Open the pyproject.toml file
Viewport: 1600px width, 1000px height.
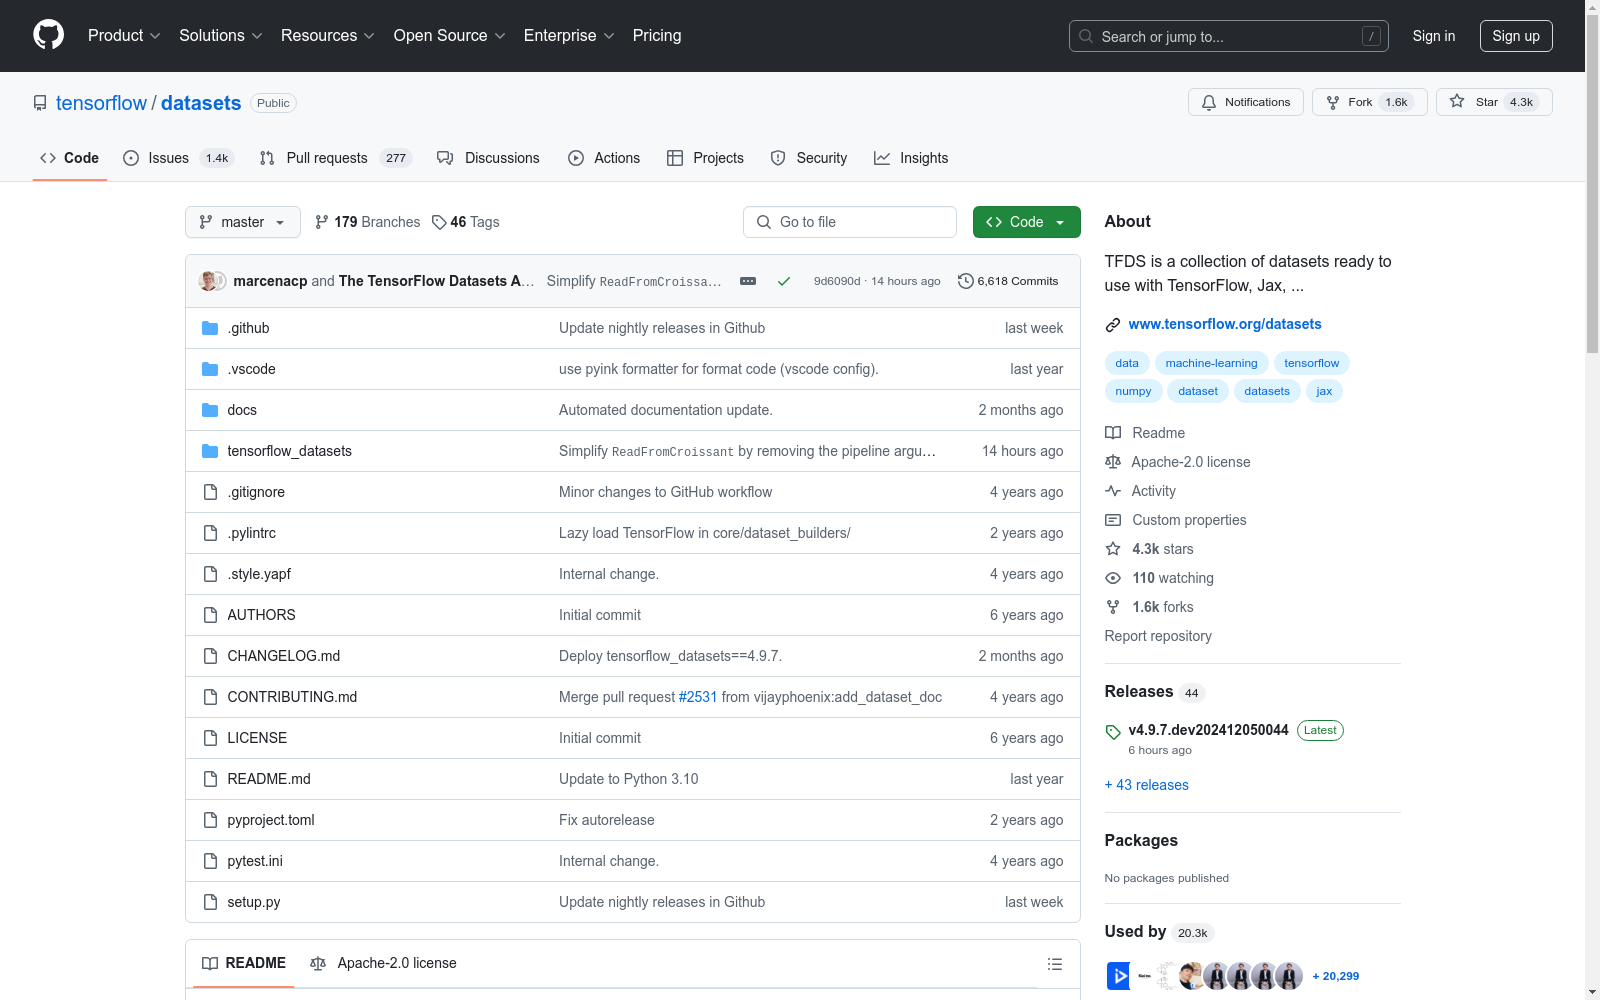point(271,820)
